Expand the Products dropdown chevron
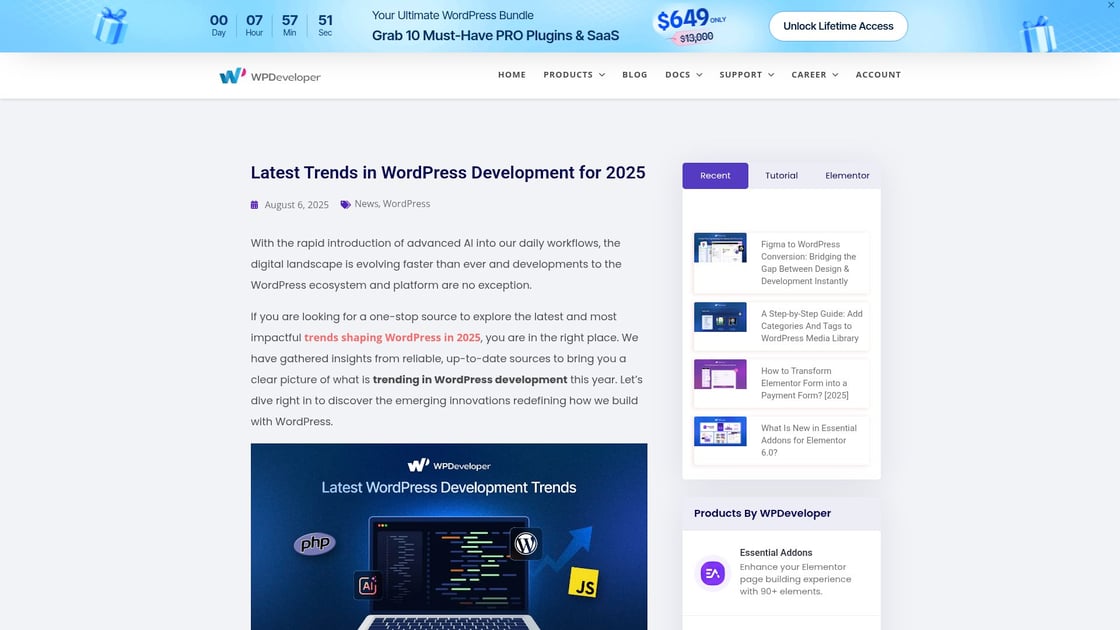Screen dimensions: 1120x630 (x=601, y=75)
